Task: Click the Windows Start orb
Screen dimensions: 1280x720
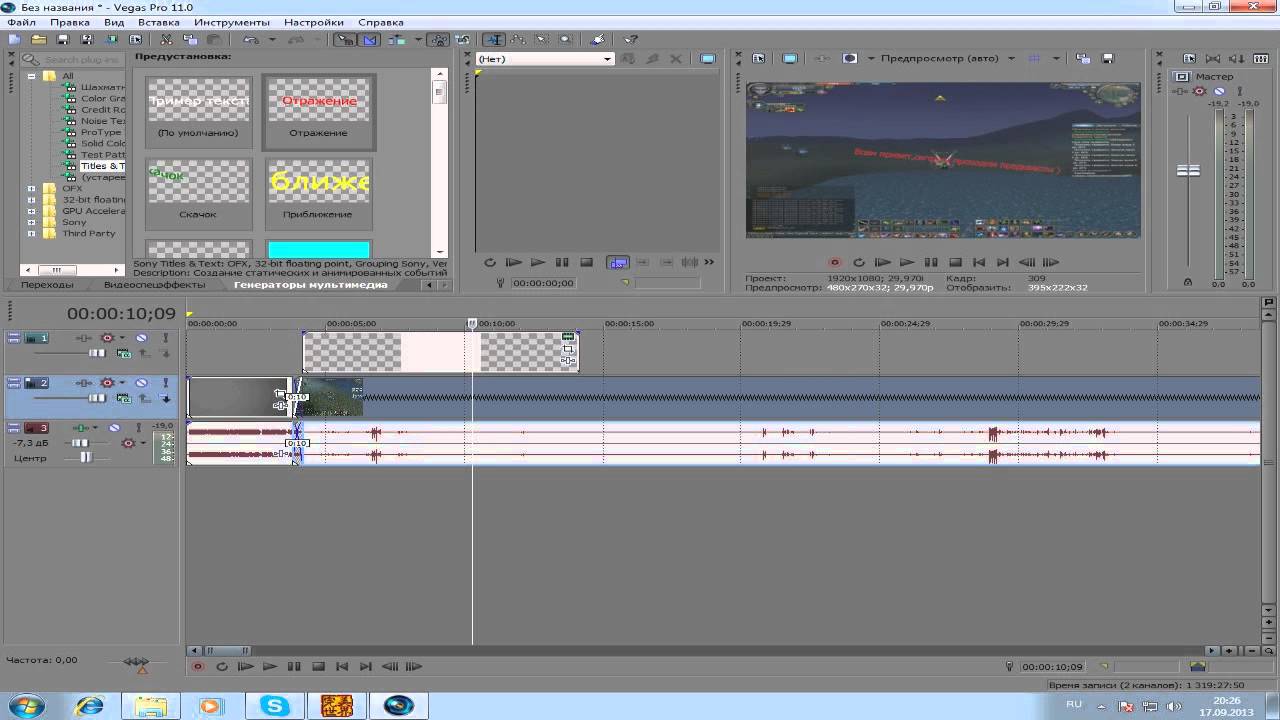Action: (x=27, y=706)
